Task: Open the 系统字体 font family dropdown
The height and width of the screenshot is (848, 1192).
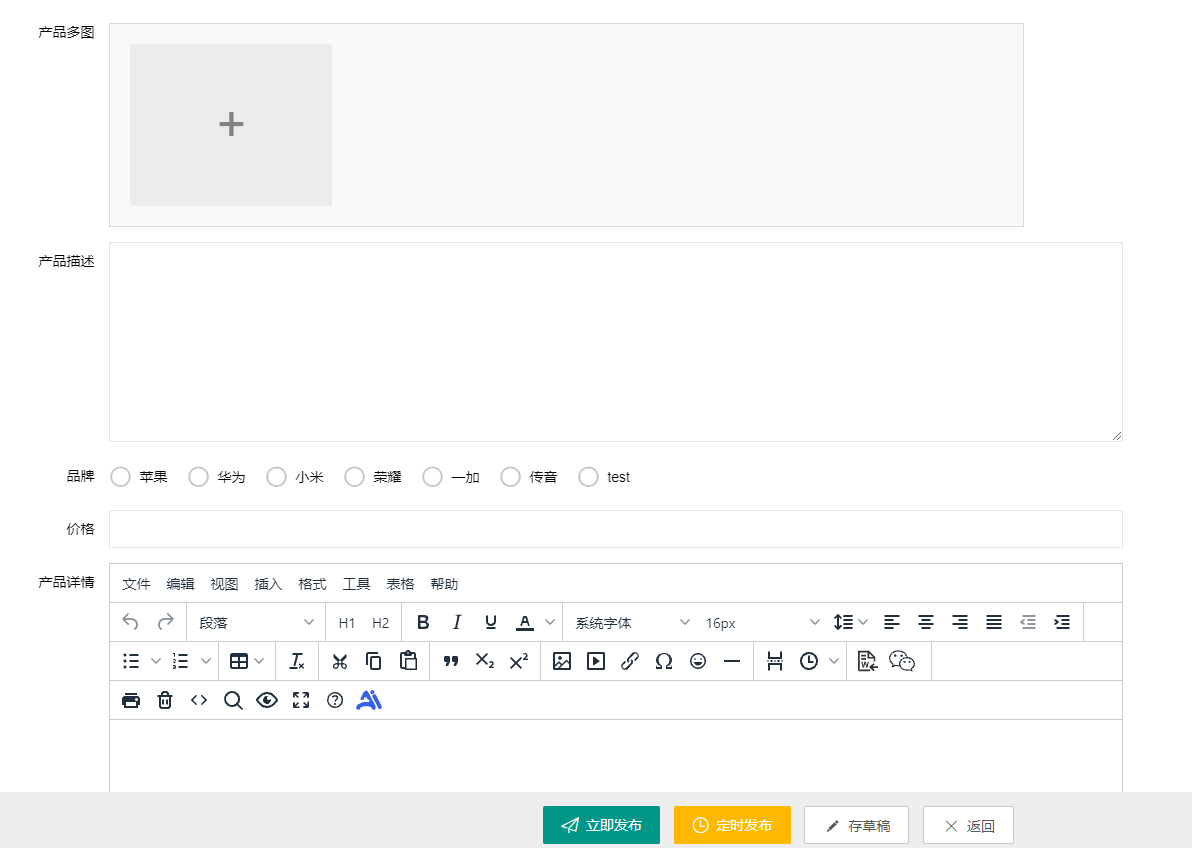Action: pyautogui.click(x=632, y=622)
